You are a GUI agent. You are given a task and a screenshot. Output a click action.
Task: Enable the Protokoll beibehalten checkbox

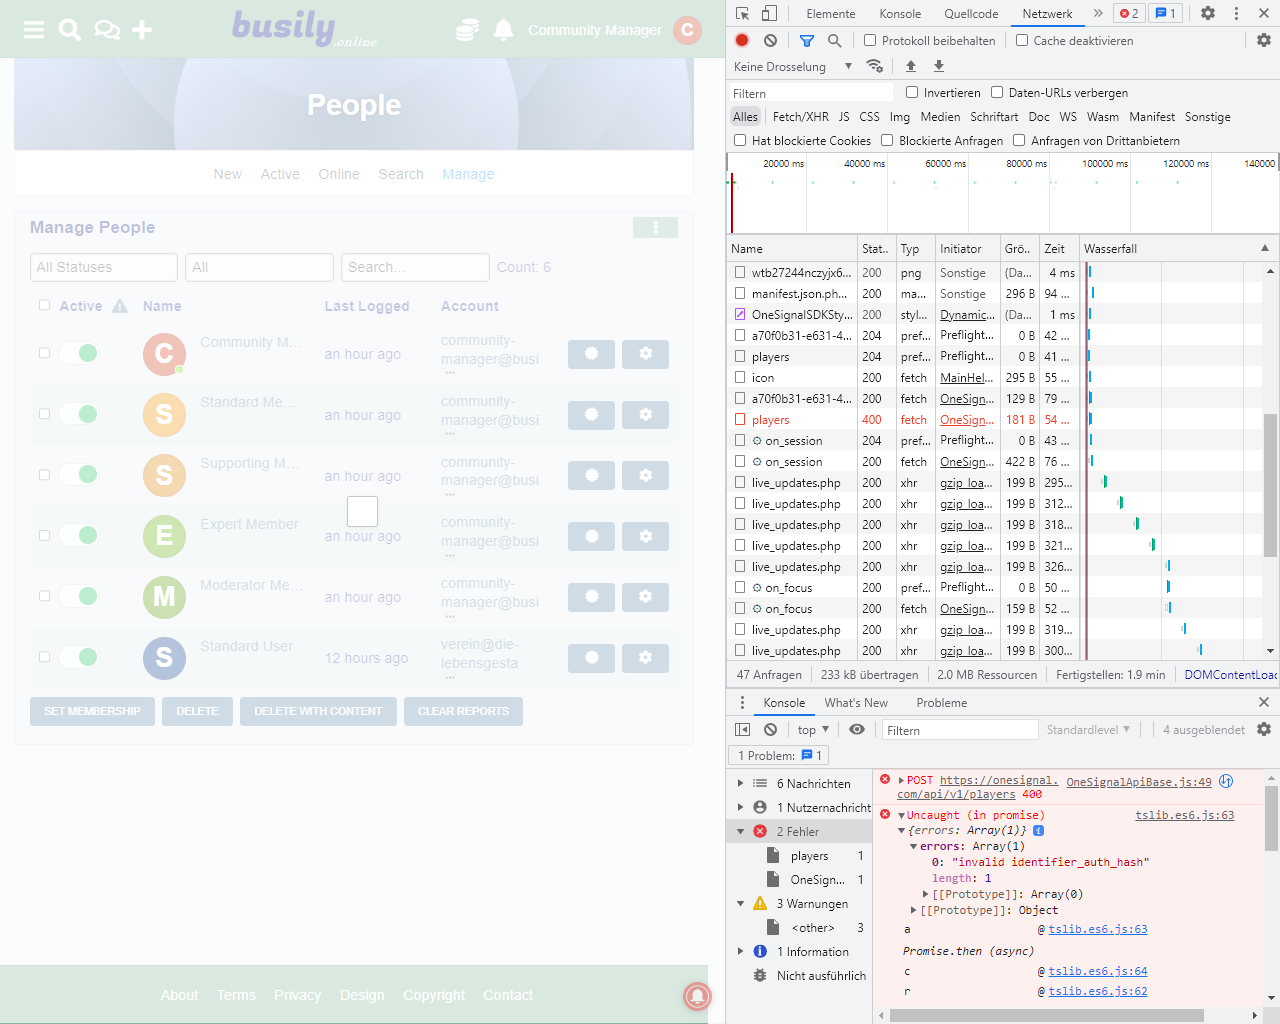(x=870, y=41)
